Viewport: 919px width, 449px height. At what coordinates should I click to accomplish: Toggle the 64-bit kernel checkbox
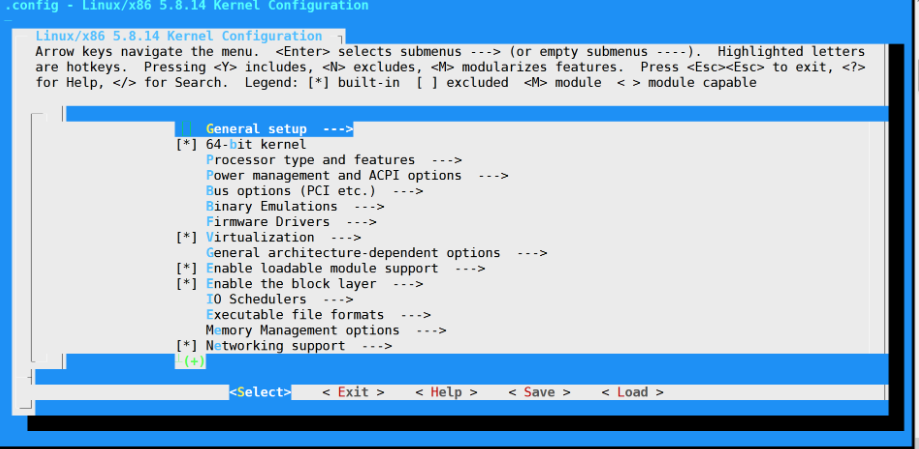186,144
